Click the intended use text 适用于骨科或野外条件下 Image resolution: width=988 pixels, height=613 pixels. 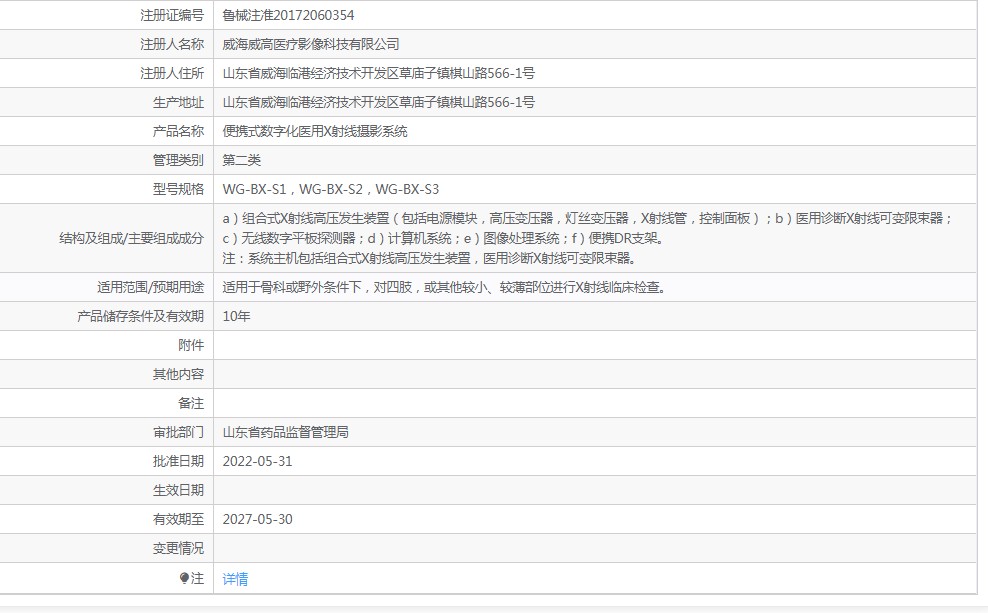445,287
